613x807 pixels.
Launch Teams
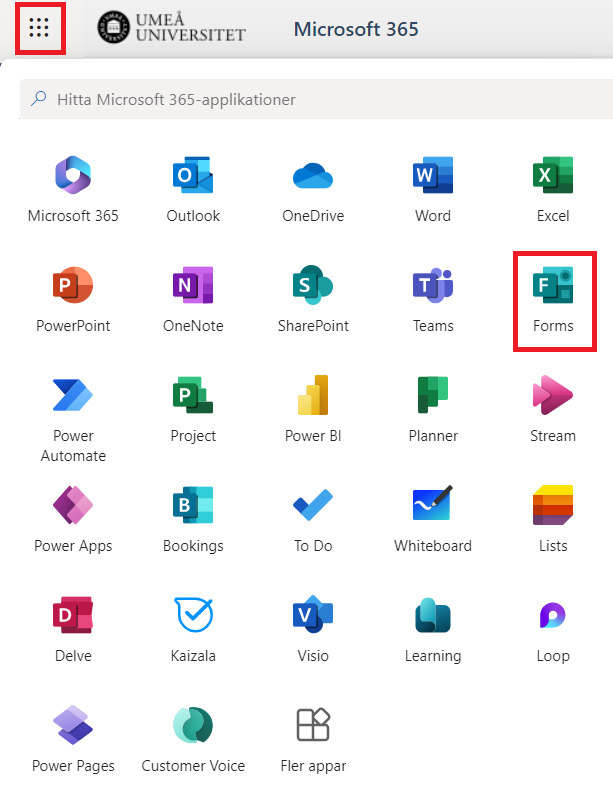click(x=433, y=300)
